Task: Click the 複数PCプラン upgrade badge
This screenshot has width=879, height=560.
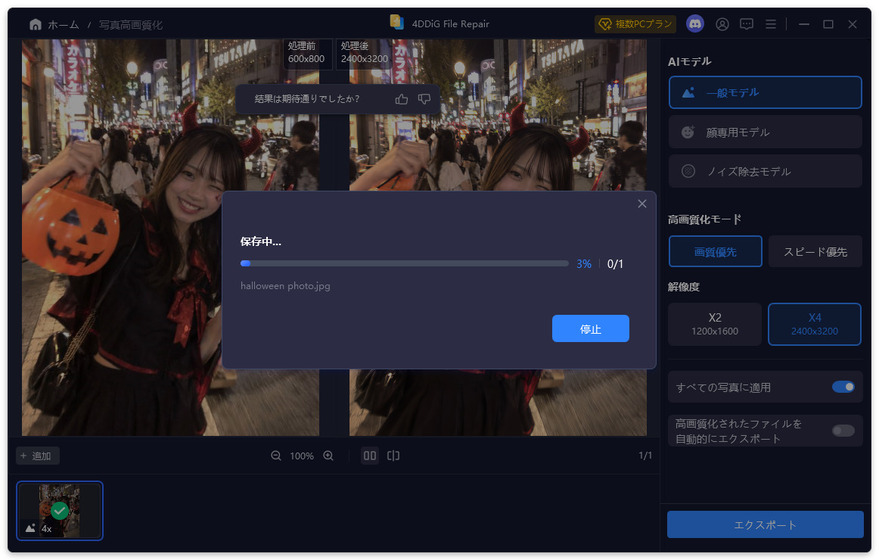Action: (x=635, y=24)
